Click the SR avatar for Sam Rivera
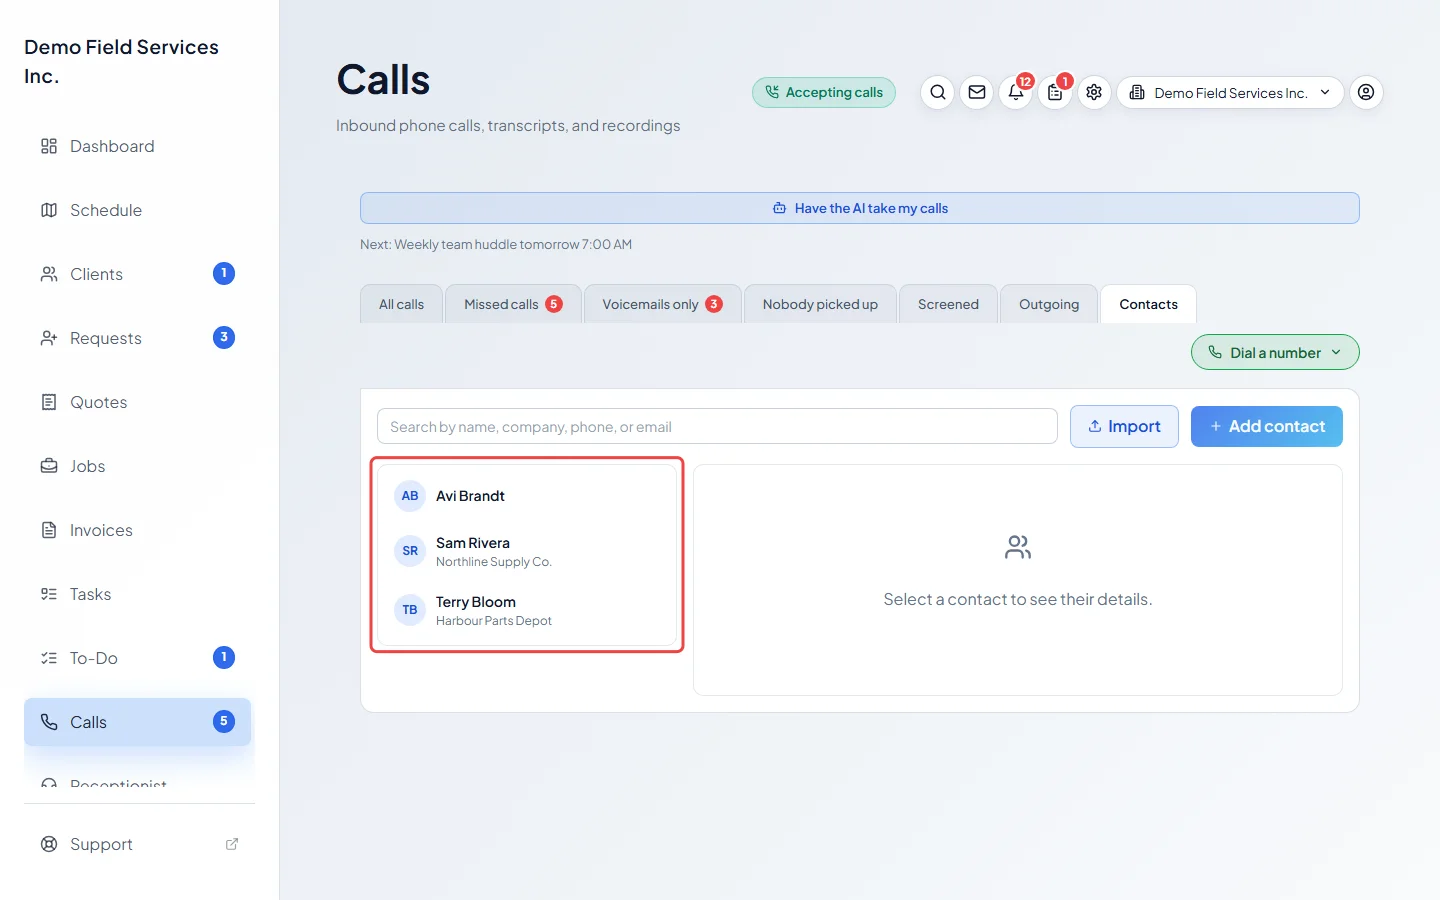This screenshot has width=1440, height=900. tap(410, 551)
